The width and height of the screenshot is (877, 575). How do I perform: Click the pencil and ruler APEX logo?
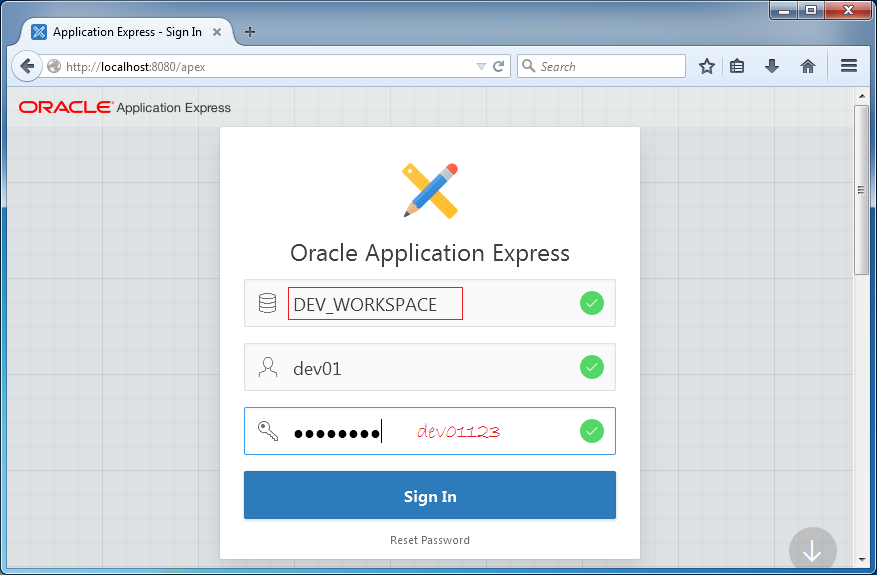coord(430,190)
